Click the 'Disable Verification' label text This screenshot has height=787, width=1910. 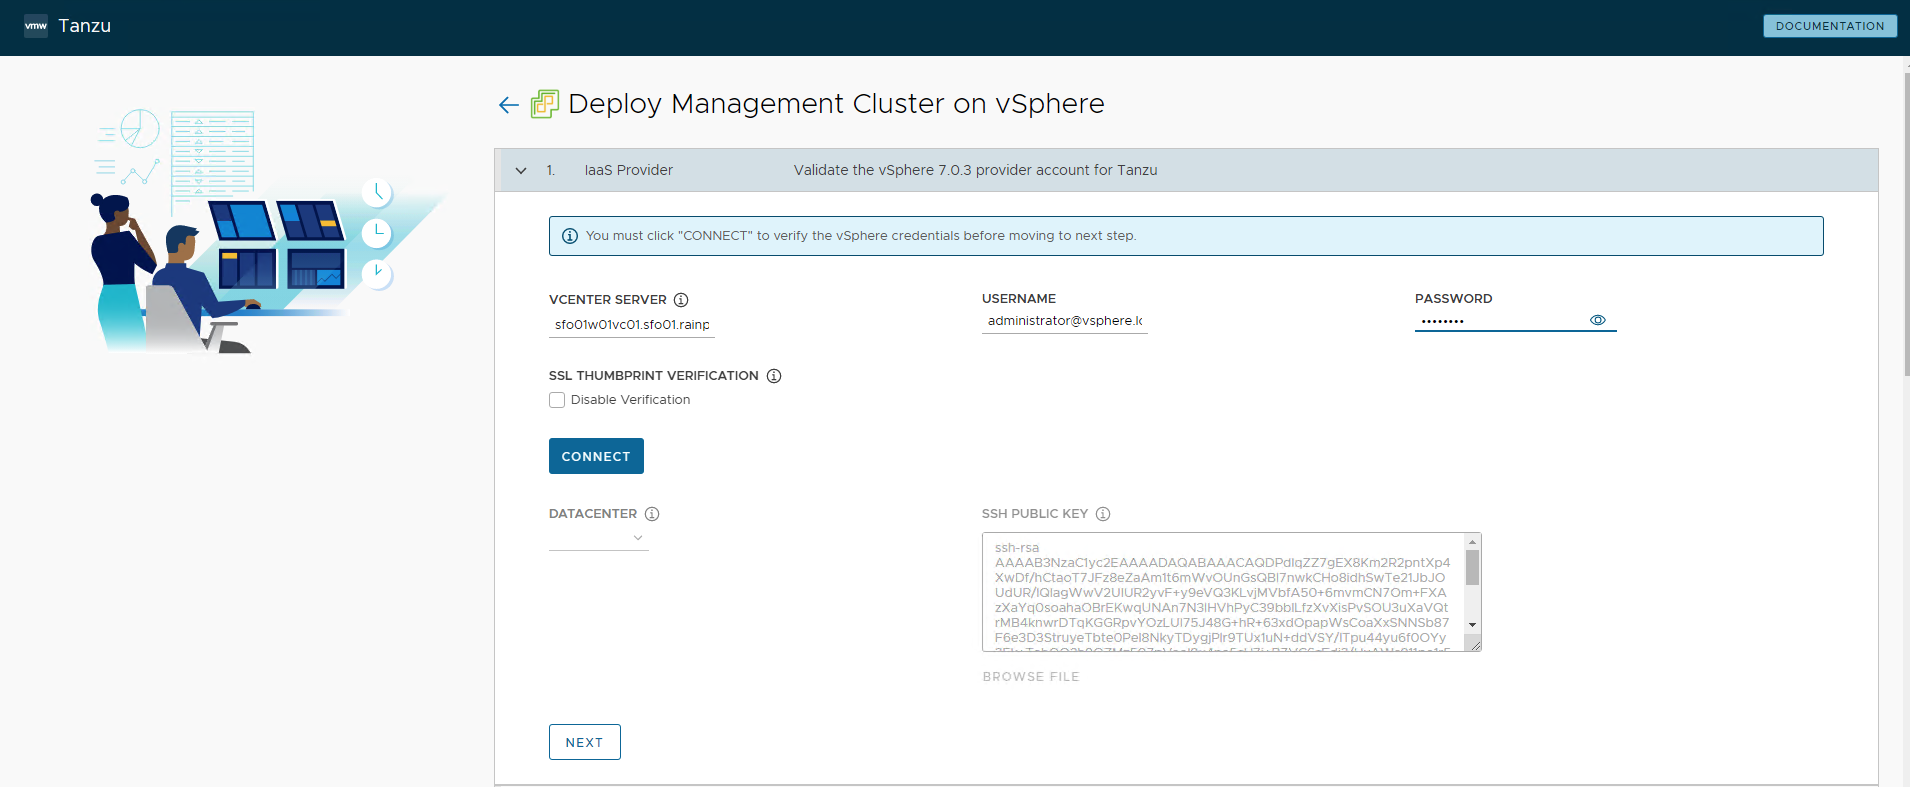tap(630, 400)
